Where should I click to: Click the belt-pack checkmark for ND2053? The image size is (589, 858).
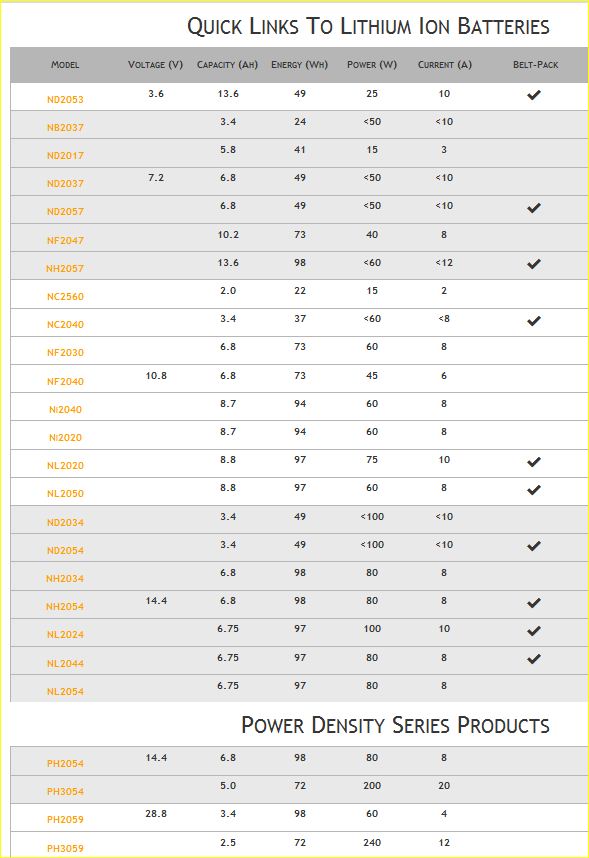click(534, 95)
